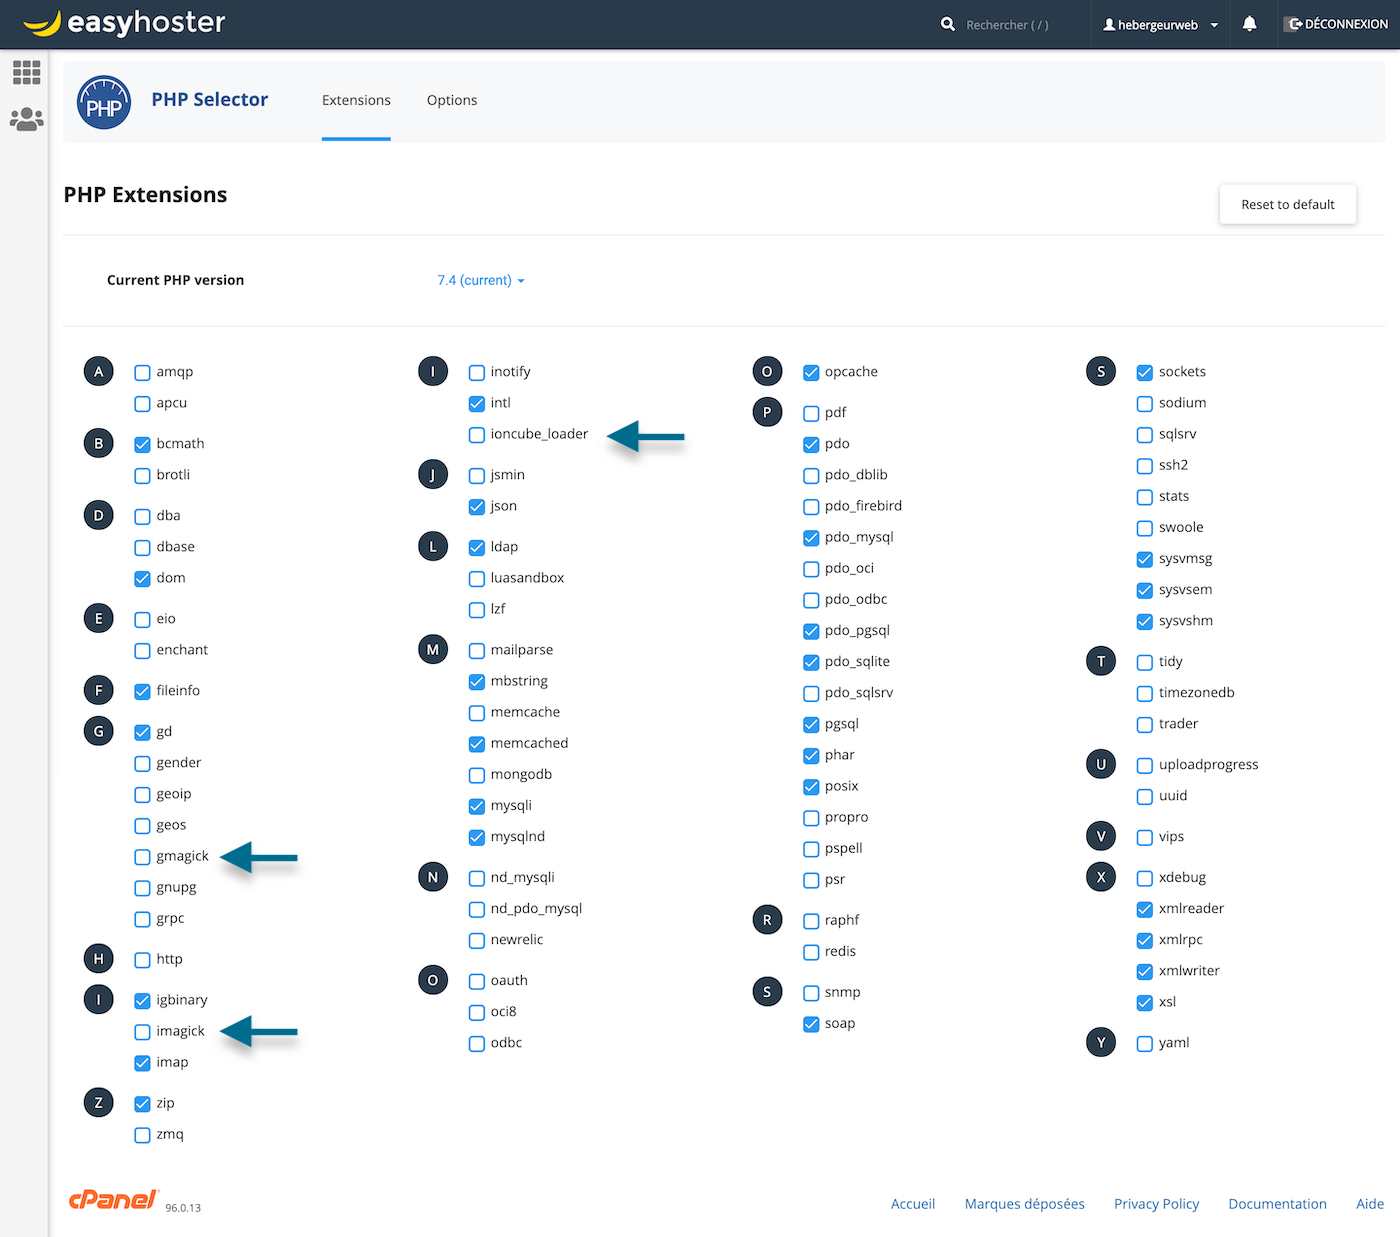Click the DÉCONNEXION logout icon
This screenshot has height=1237, width=1400.
coord(1295,24)
